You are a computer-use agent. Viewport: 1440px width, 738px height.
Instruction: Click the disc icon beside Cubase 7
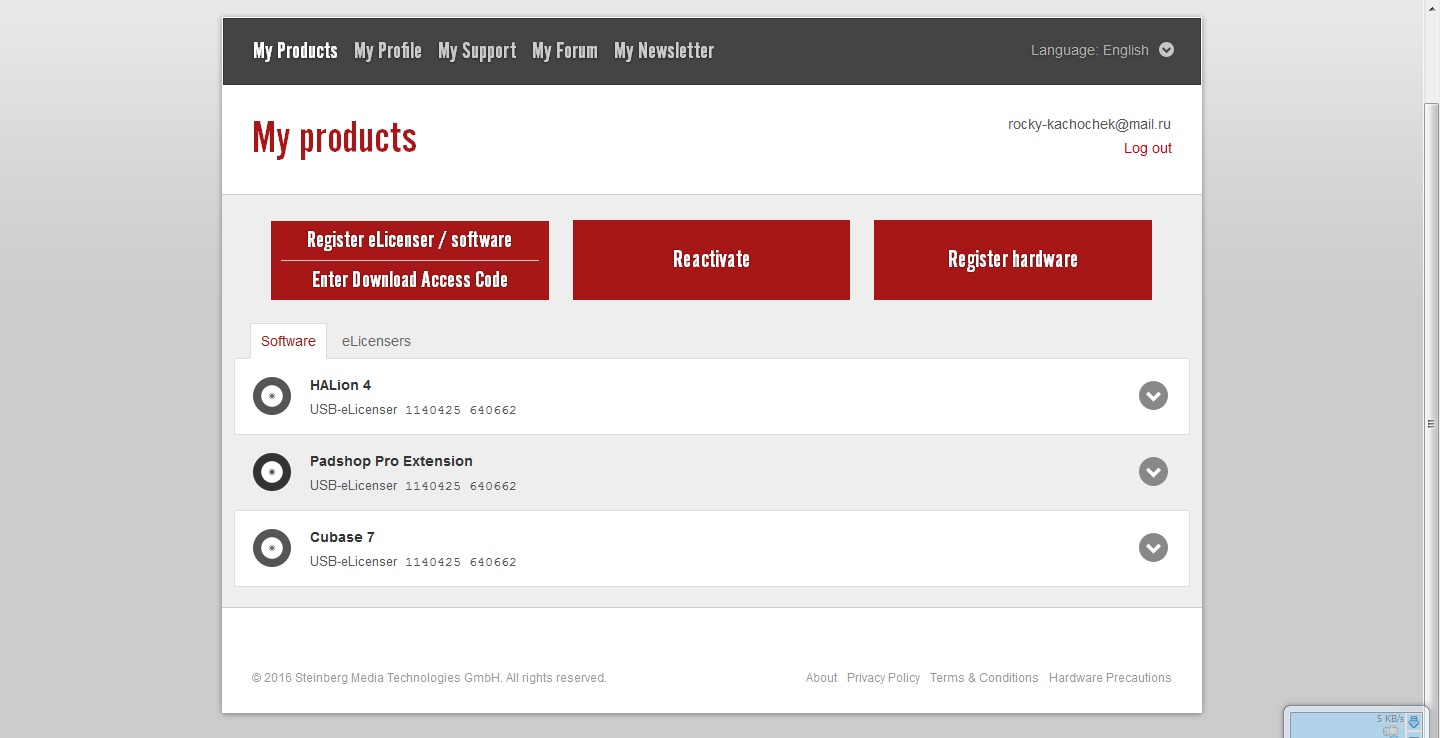pos(272,548)
